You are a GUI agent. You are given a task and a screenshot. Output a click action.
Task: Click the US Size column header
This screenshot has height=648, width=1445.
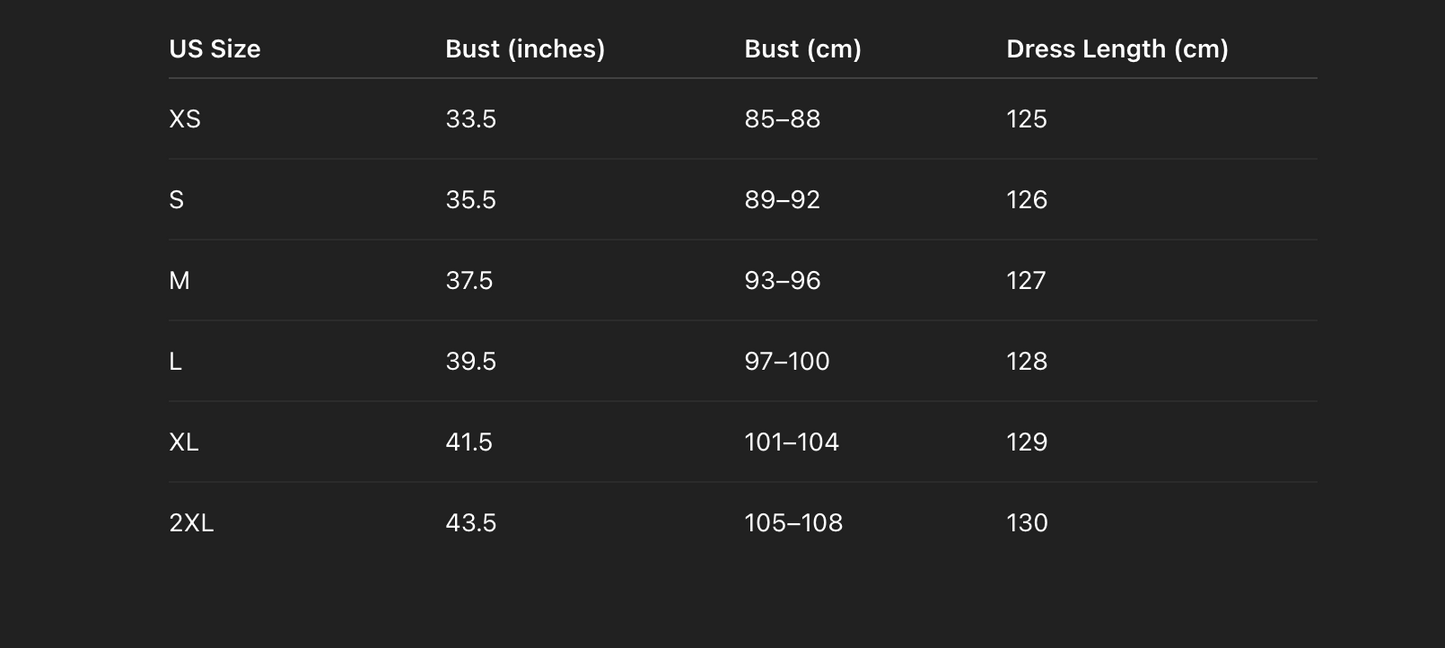click(214, 49)
